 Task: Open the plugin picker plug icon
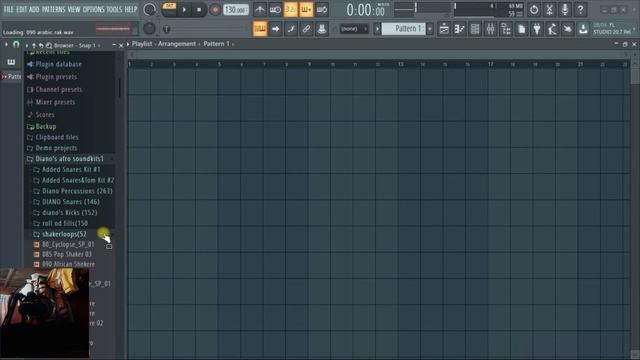click(x=537, y=29)
